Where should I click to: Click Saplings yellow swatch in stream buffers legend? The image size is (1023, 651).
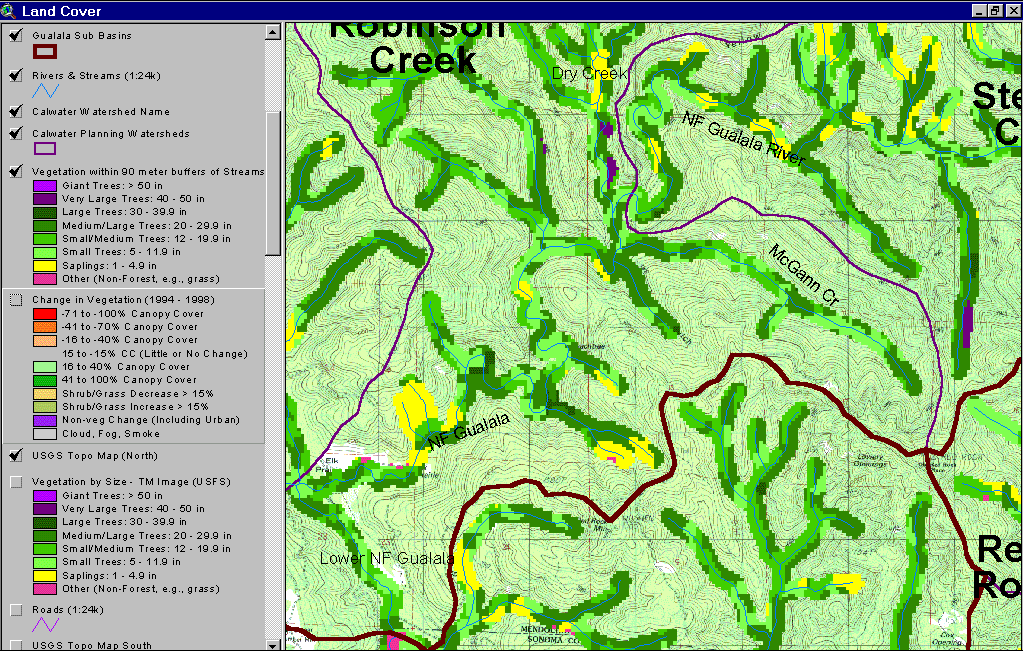coord(45,265)
